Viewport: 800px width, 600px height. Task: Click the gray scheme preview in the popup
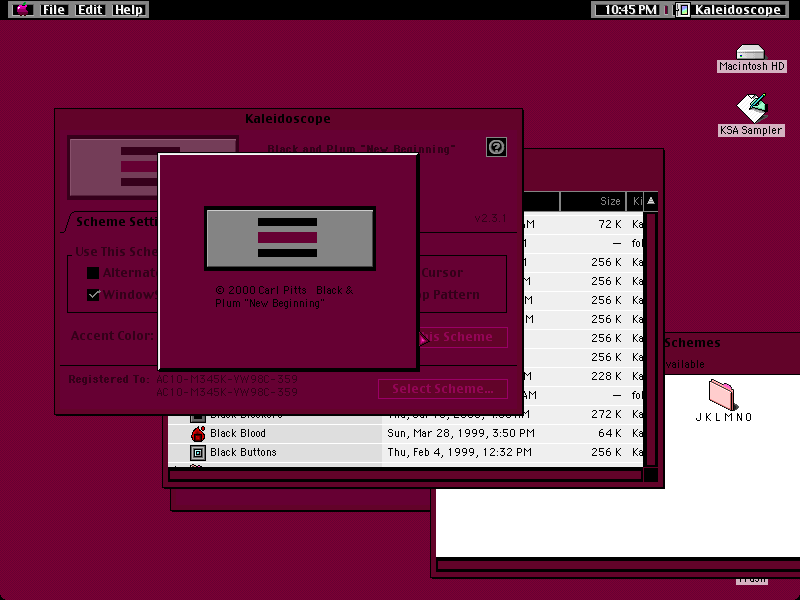coord(290,238)
